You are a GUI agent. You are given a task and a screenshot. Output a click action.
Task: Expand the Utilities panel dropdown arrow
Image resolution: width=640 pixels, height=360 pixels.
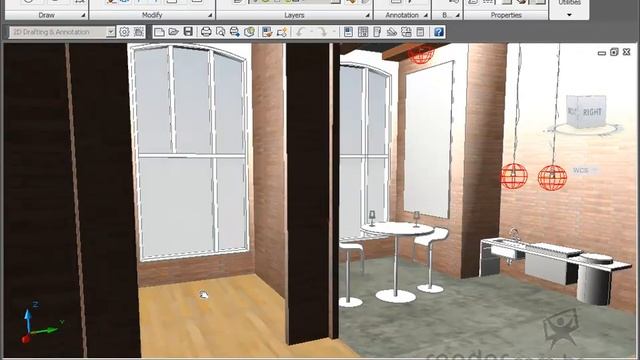pos(569,15)
